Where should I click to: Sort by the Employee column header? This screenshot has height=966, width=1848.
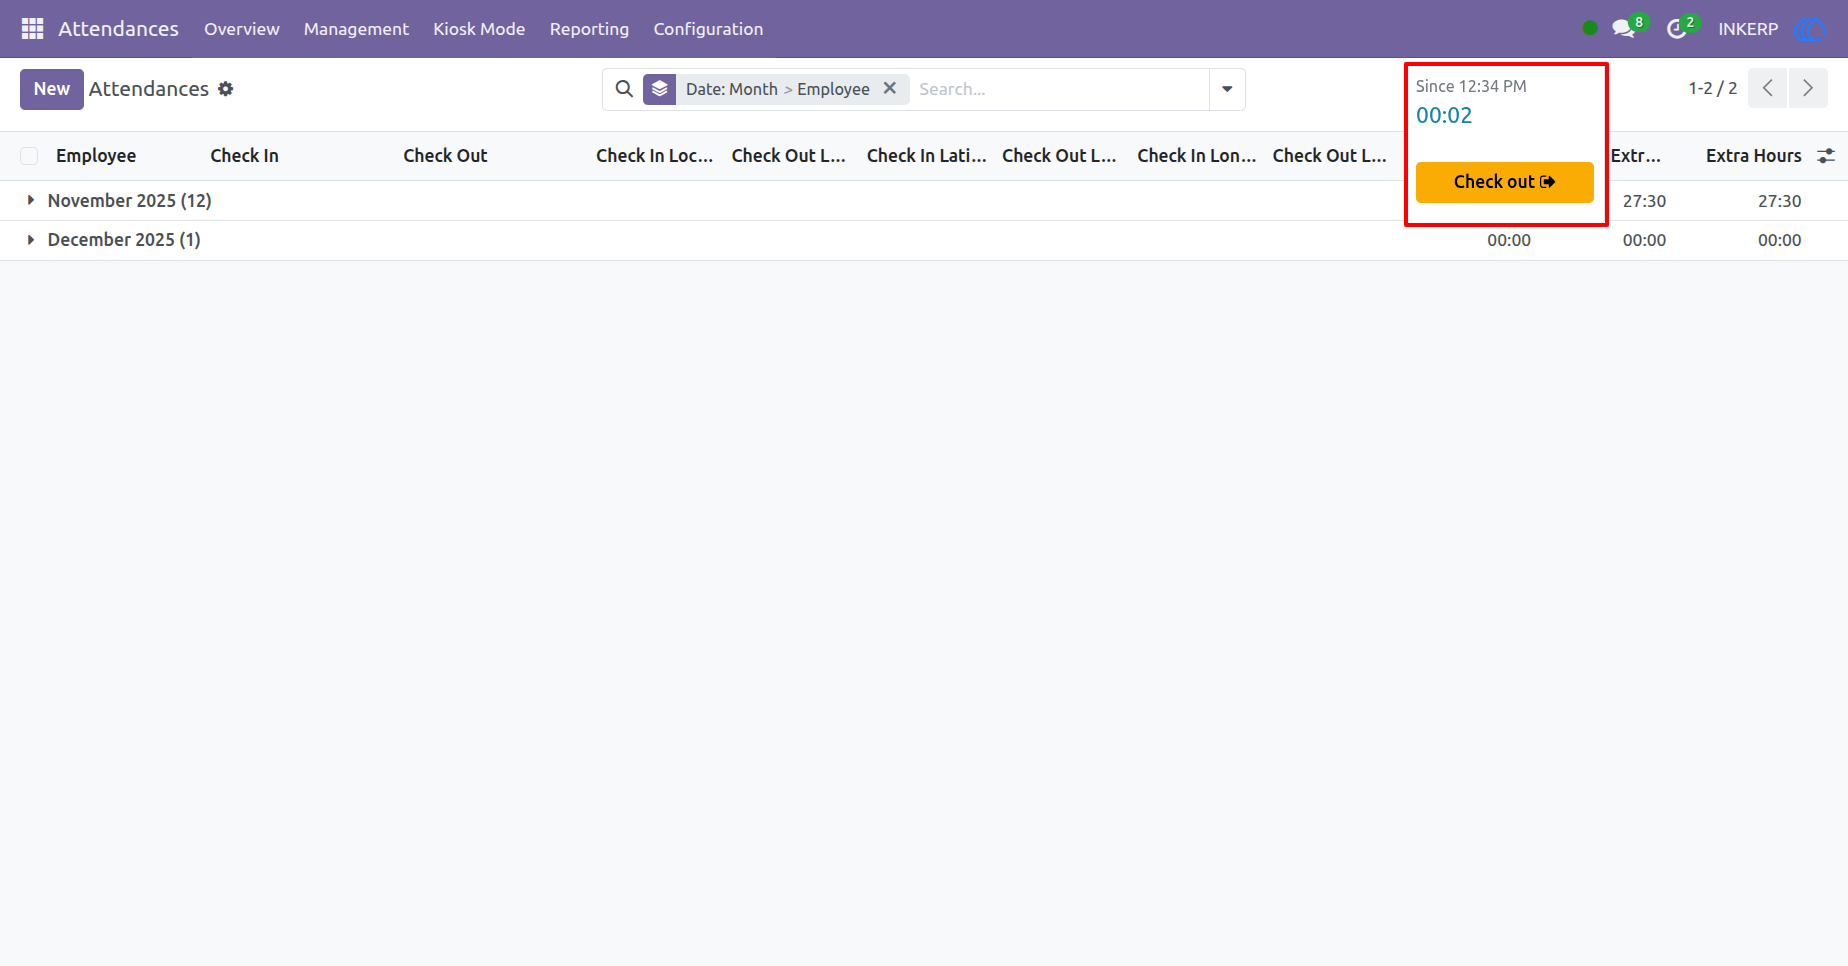[96, 156]
